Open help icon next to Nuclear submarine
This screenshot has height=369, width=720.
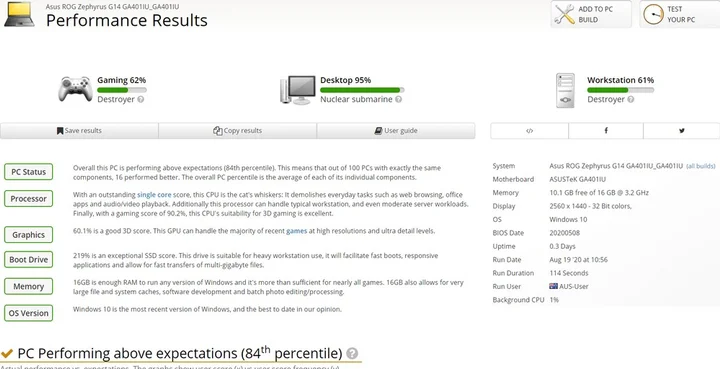click(x=399, y=100)
